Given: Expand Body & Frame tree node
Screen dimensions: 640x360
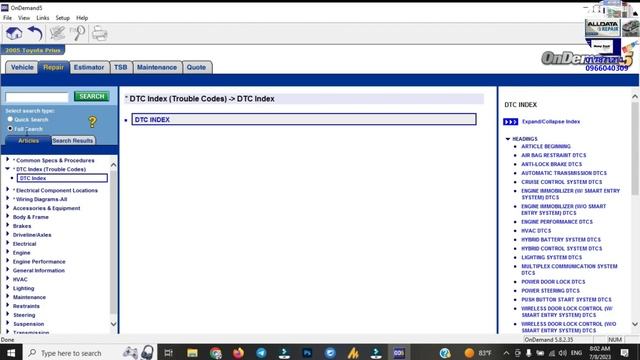Looking at the screenshot, I should point(8,217).
